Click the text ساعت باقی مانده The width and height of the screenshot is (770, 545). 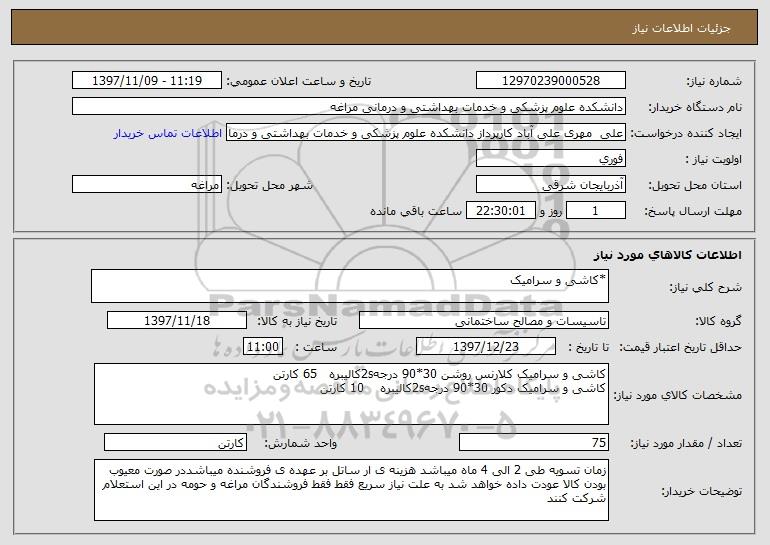416,211
